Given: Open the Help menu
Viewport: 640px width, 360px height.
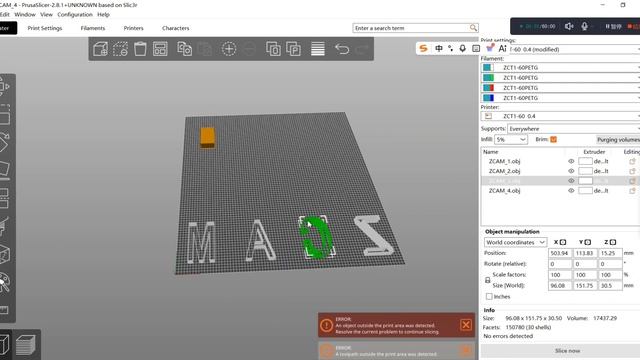Looking at the screenshot, I should (x=103, y=14).
